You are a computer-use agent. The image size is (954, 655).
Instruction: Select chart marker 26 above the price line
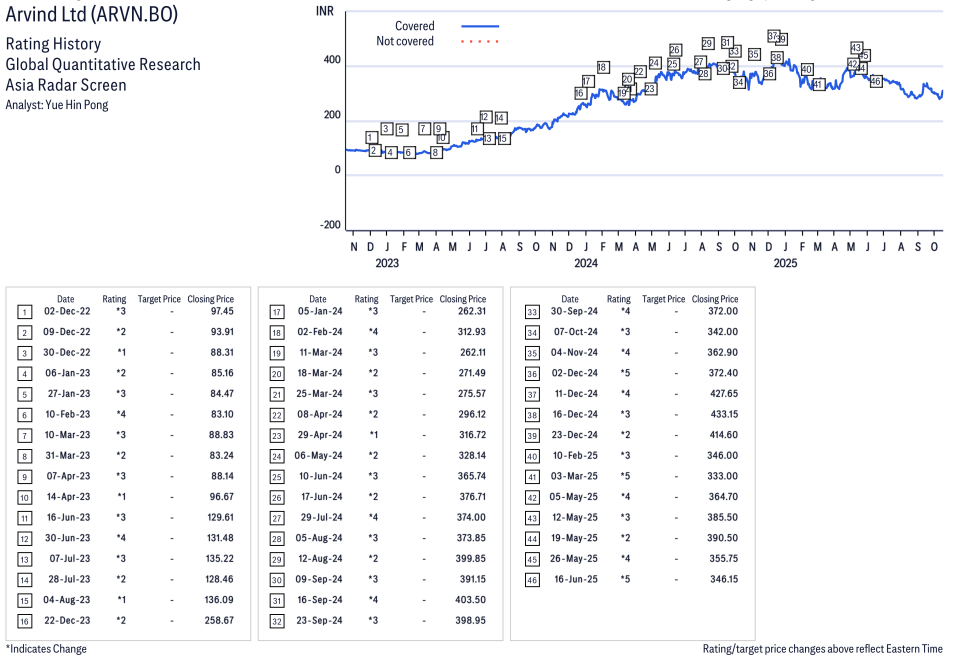pyautogui.click(x=675, y=50)
